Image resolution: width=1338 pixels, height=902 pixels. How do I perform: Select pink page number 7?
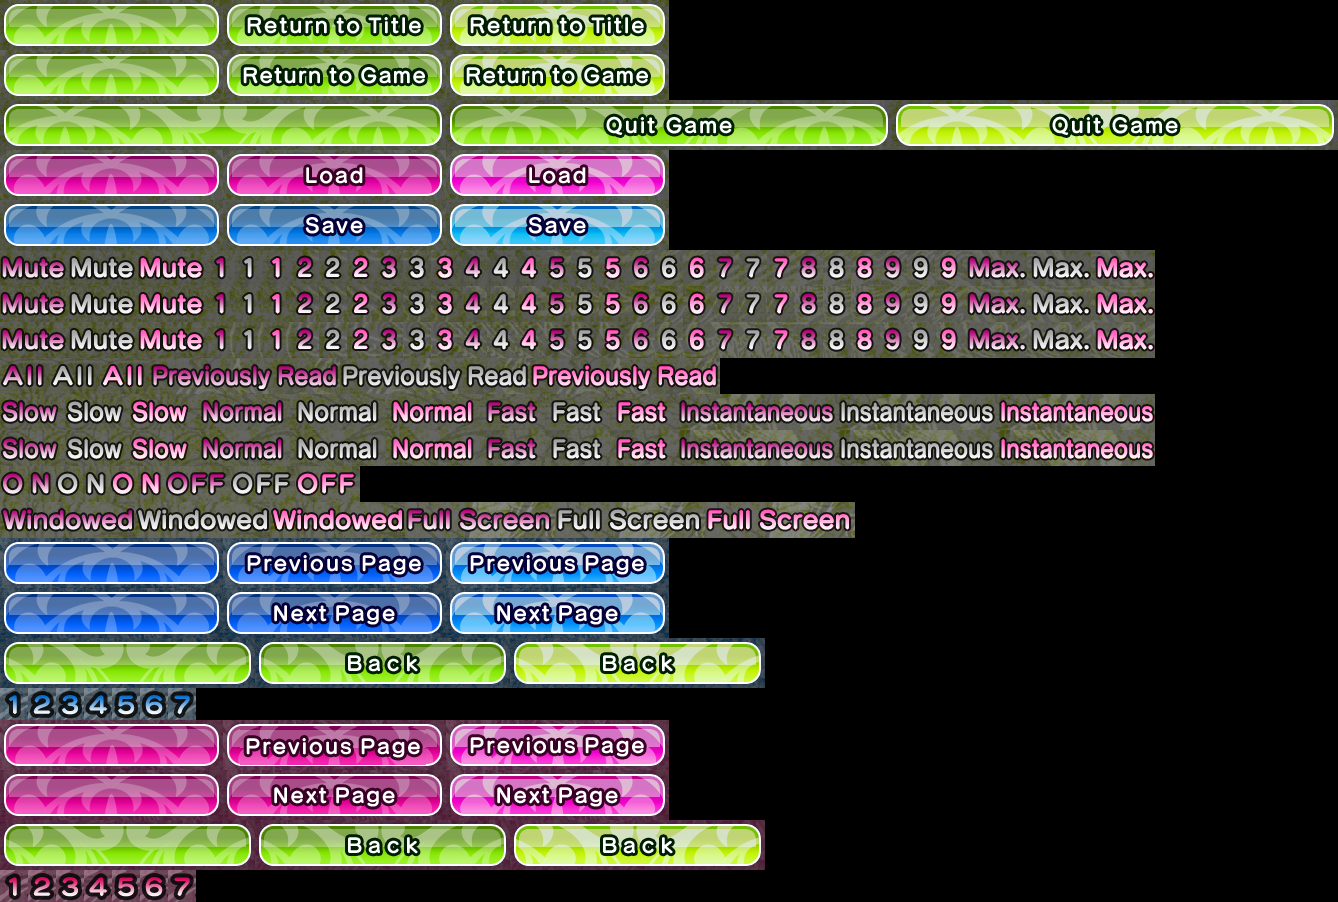pos(181,887)
